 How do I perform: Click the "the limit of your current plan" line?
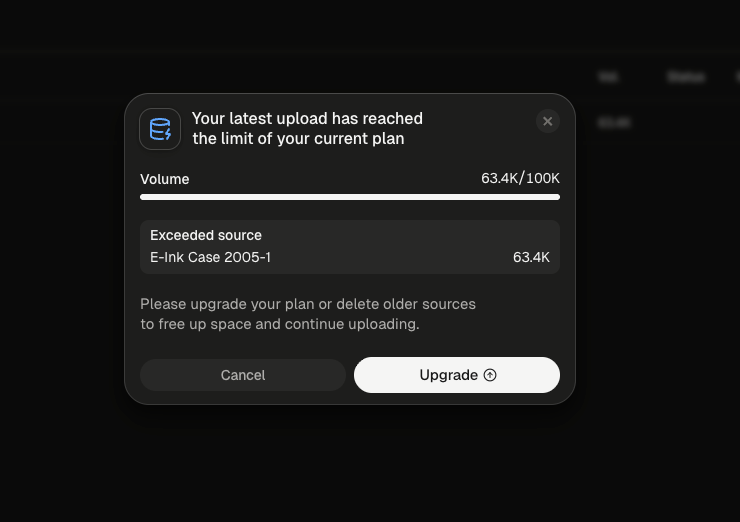(298, 139)
